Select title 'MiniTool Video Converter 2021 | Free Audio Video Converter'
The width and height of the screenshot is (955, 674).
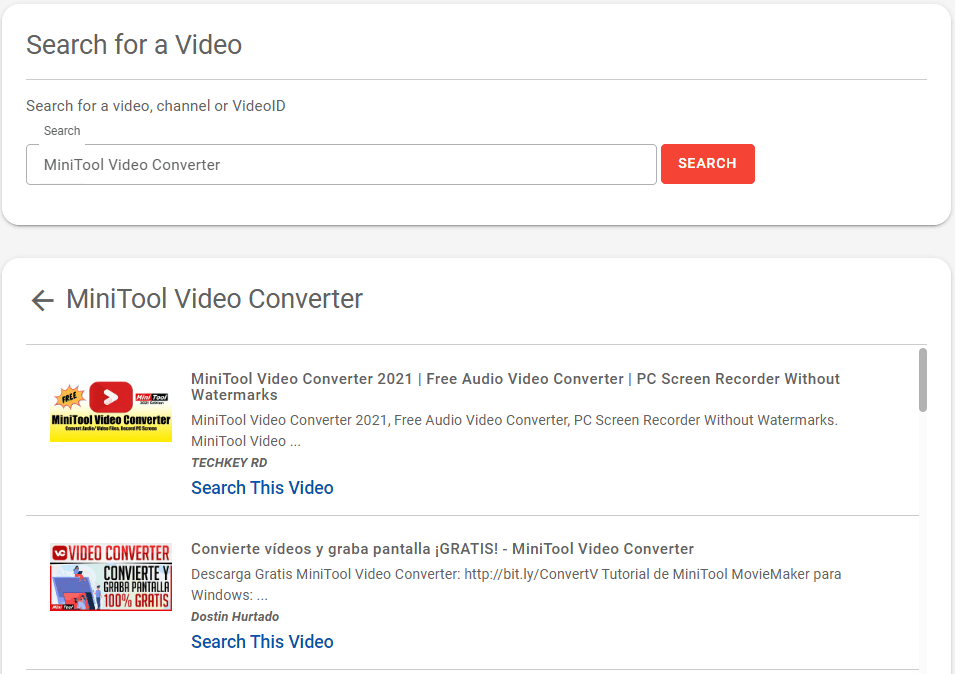click(515, 387)
